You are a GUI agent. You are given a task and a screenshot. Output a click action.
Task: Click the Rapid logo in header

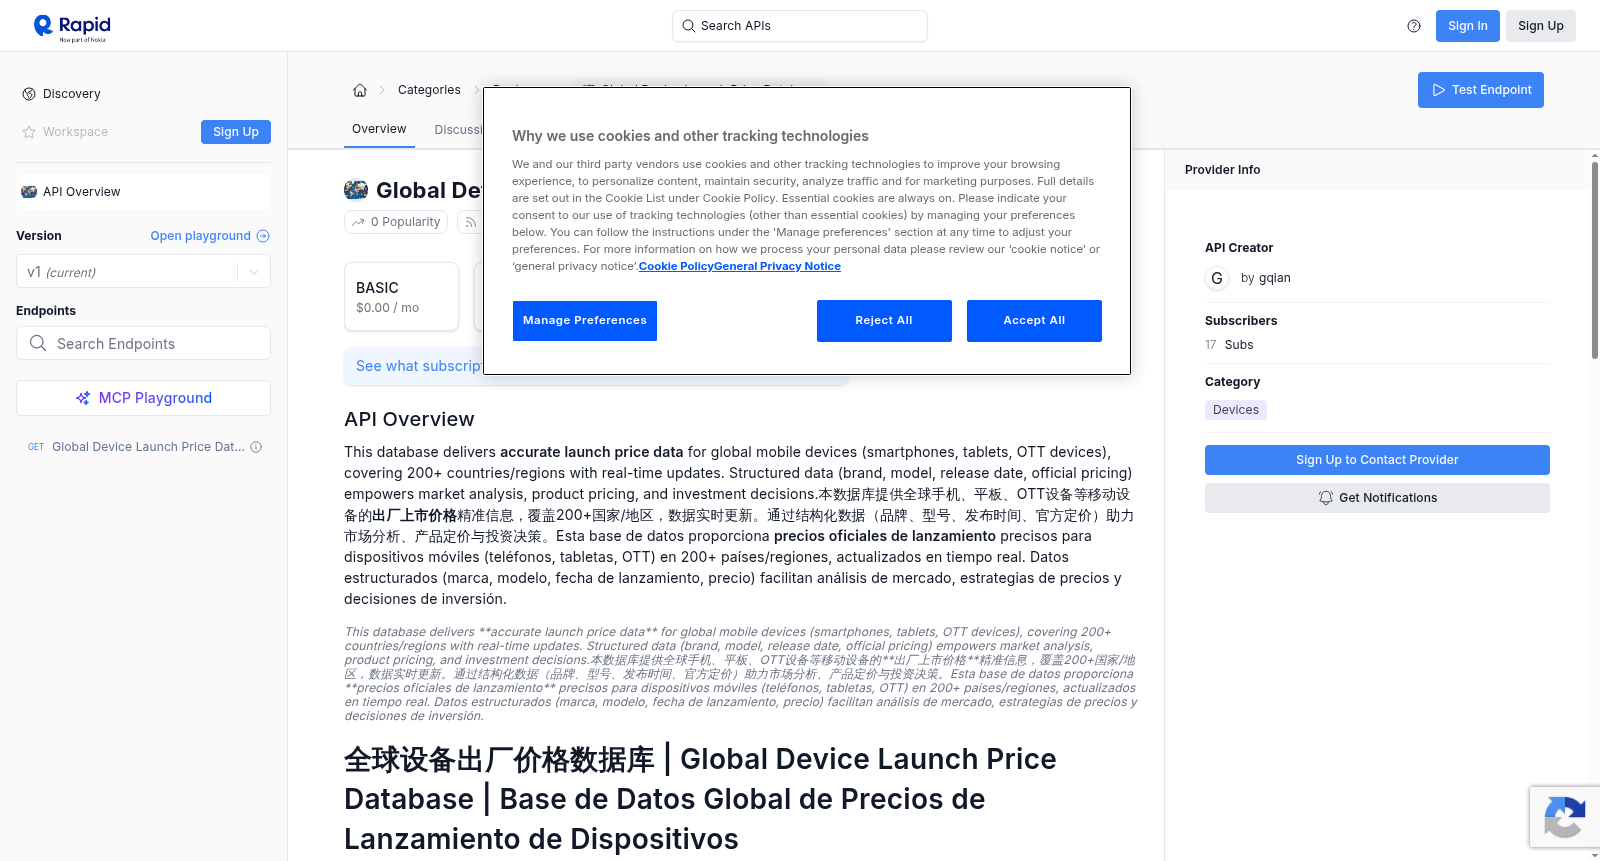click(x=72, y=27)
